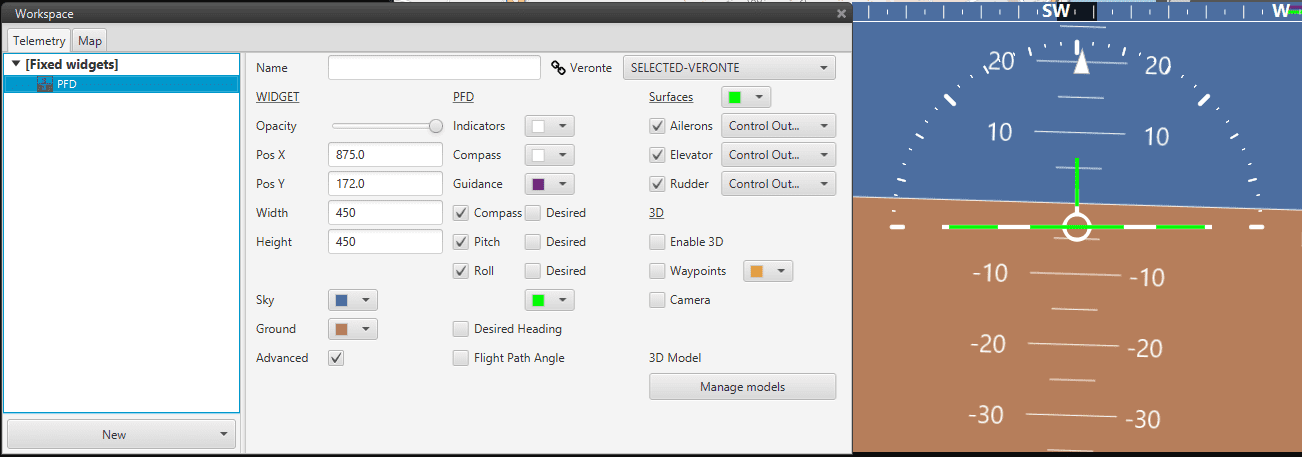Click the 3D section heading

click(x=656, y=213)
